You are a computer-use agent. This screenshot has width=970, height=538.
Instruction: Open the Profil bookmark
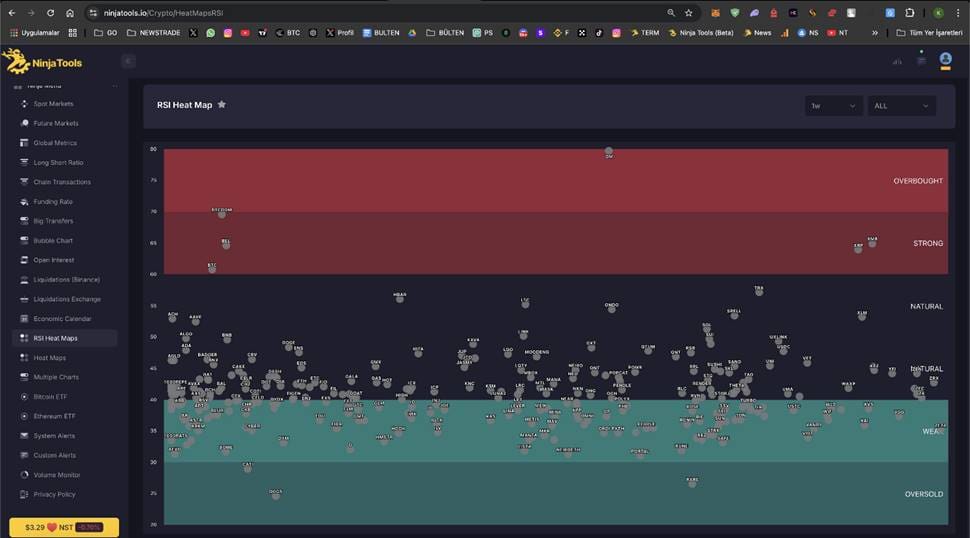340,33
